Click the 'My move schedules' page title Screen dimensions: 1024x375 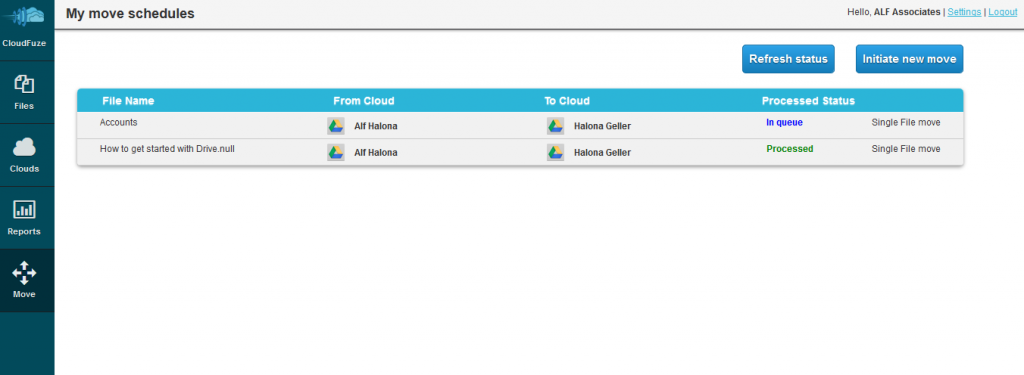coord(130,13)
